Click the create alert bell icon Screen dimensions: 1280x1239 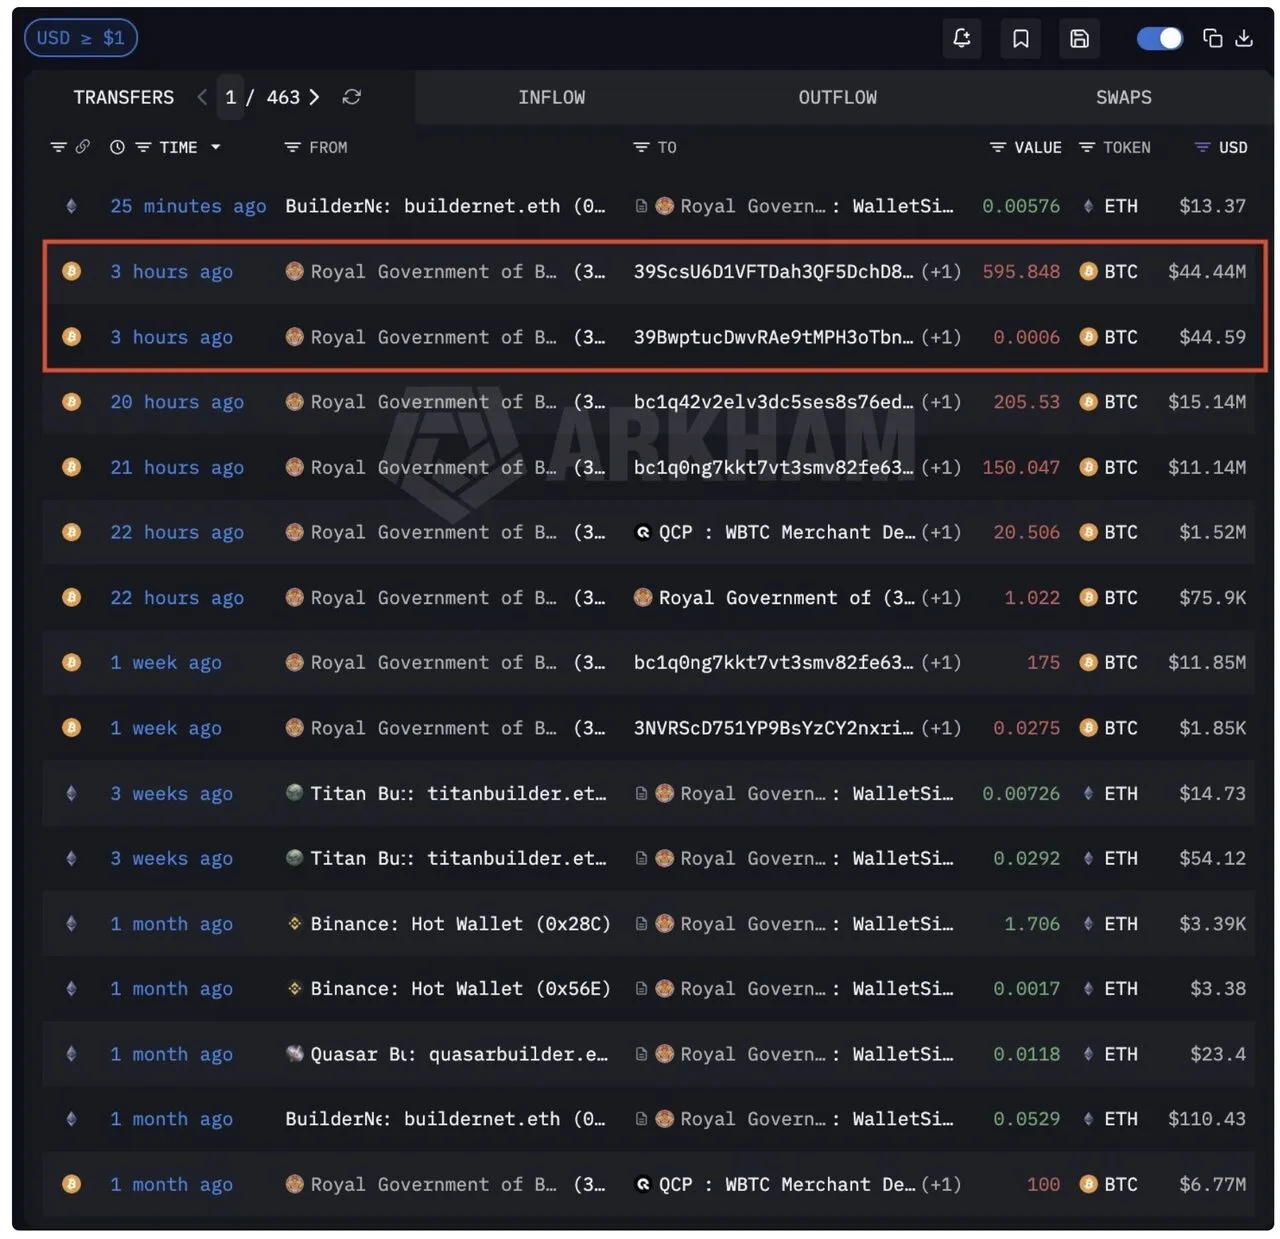coord(961,38)
